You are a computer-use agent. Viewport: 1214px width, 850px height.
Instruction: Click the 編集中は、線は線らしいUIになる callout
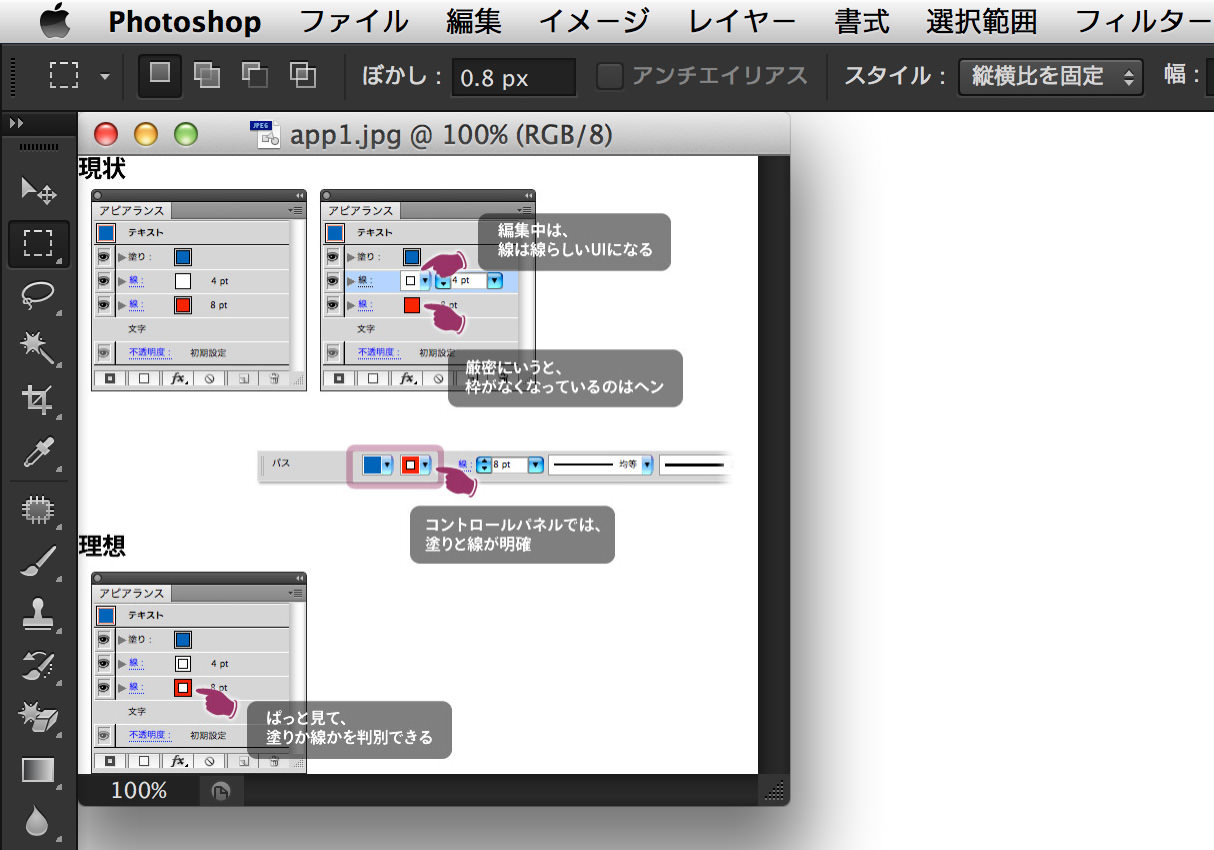pos(574,241)
